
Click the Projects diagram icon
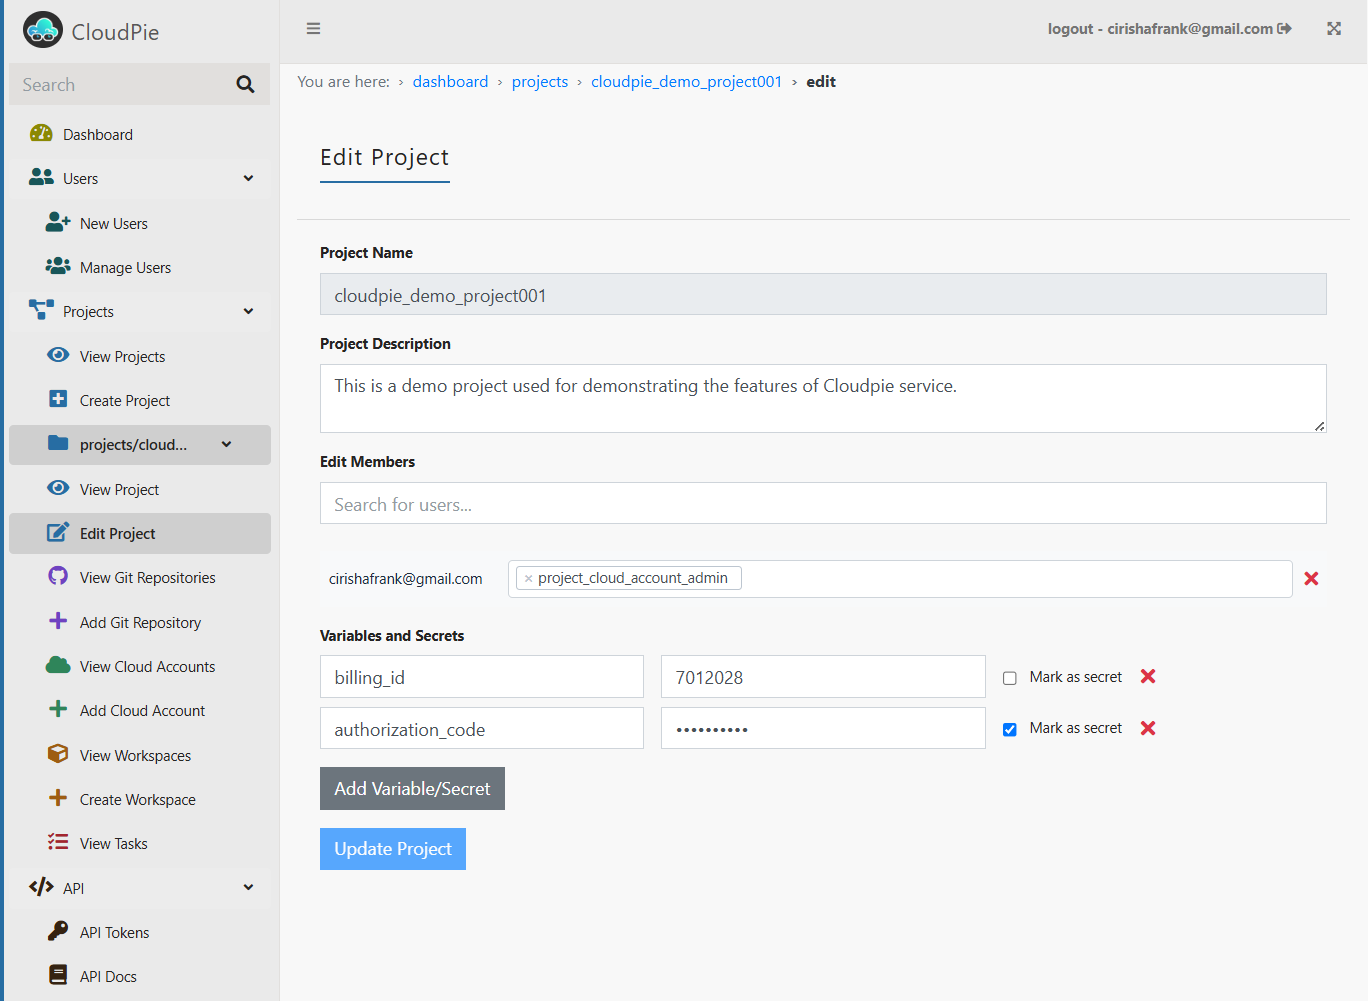tap(41, 310)
